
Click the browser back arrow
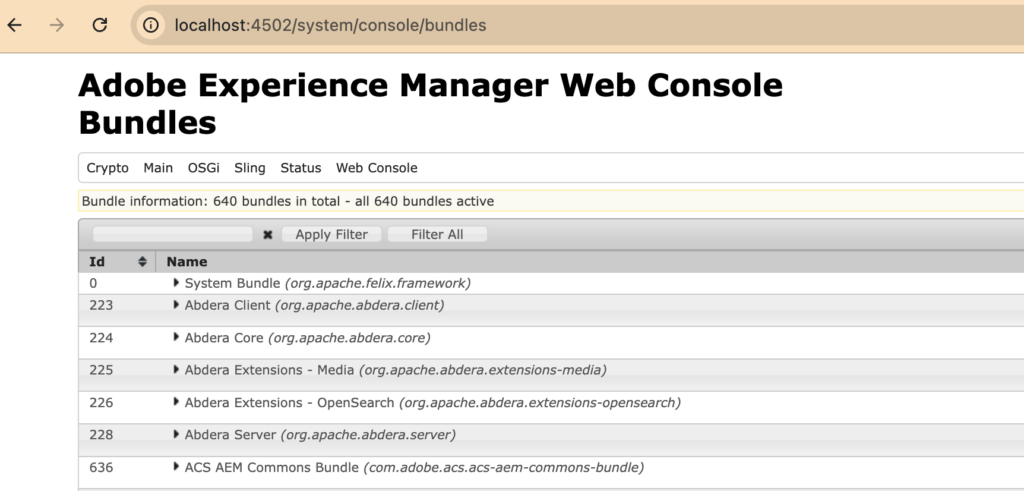coord(15,25)
